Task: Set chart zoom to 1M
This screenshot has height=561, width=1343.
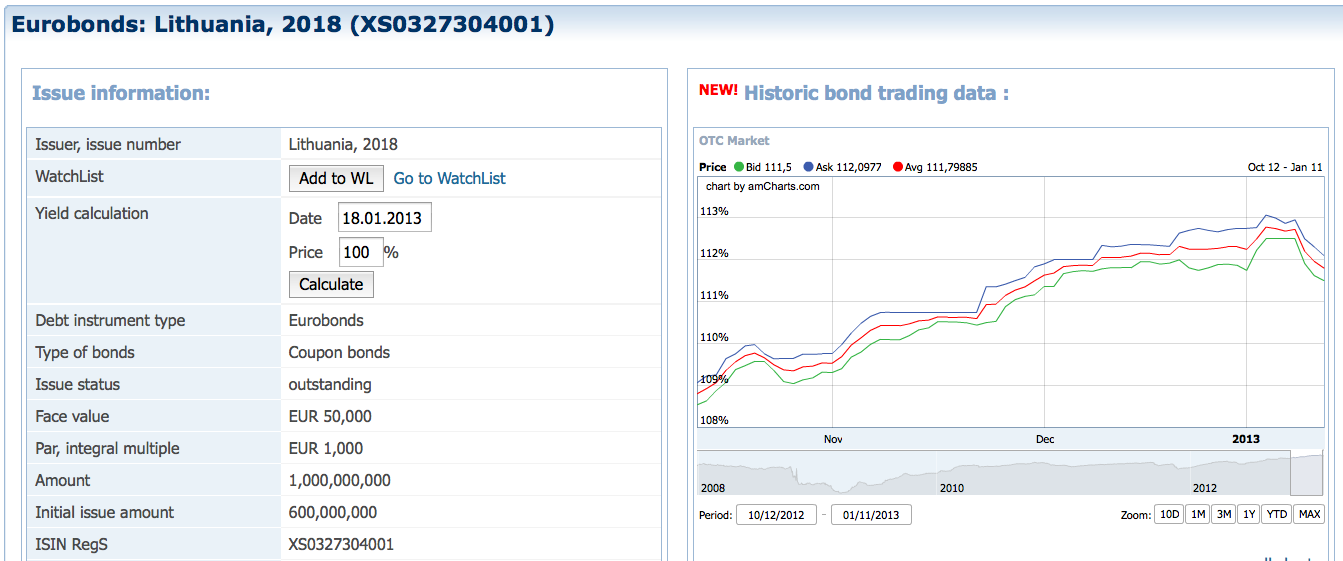Action: tap(1198, 515)
